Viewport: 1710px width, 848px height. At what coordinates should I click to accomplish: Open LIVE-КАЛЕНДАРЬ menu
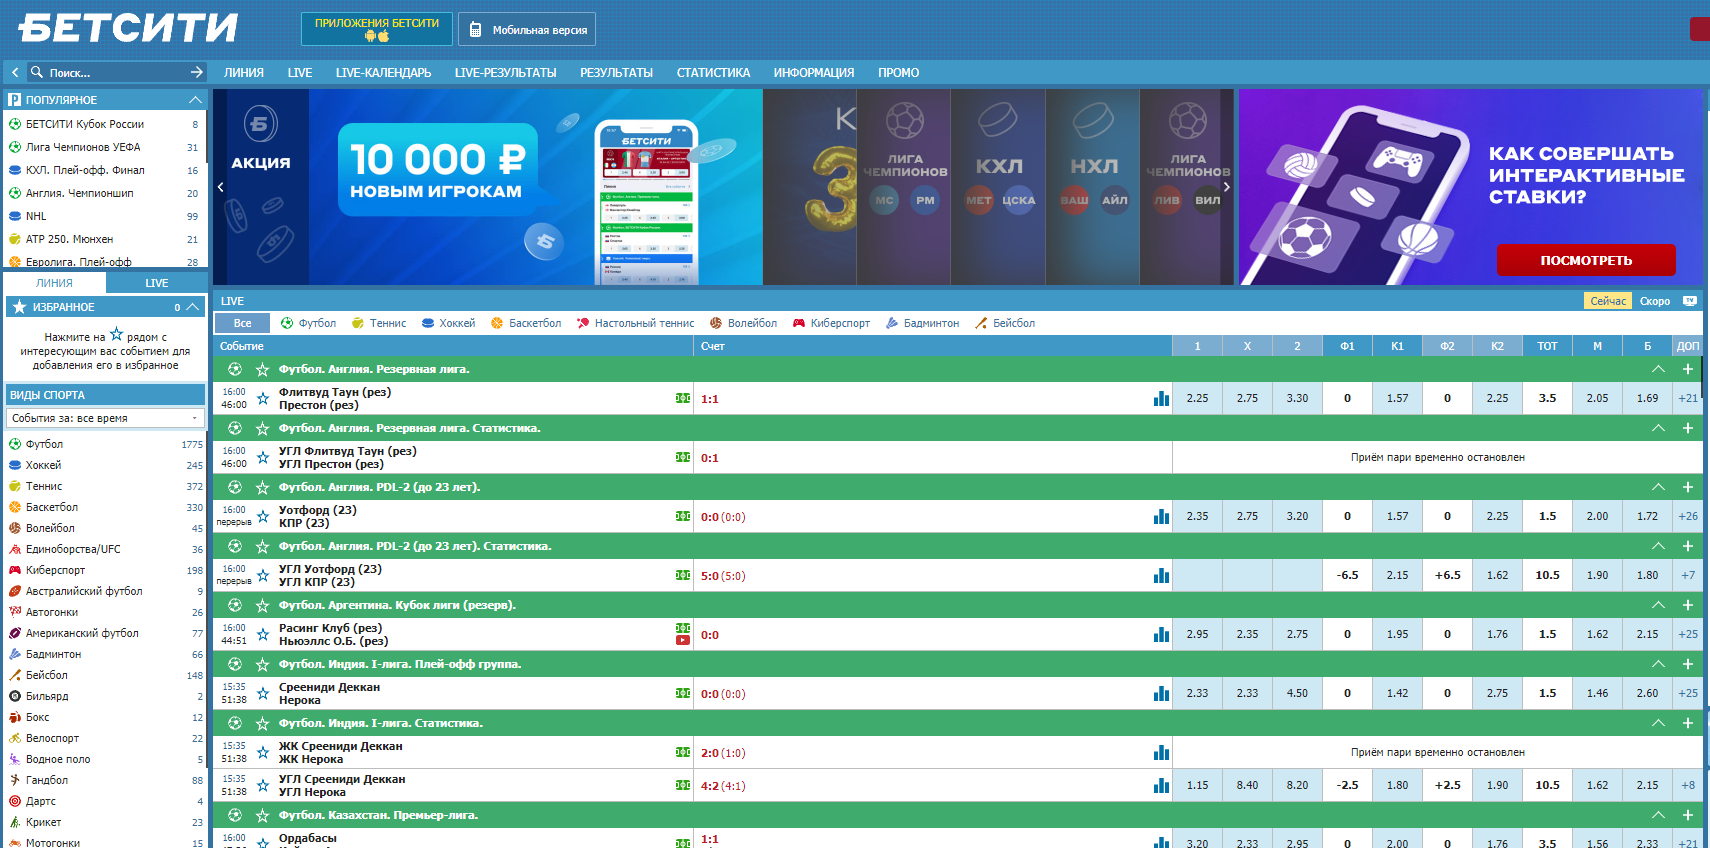click(x=383, y=73)
